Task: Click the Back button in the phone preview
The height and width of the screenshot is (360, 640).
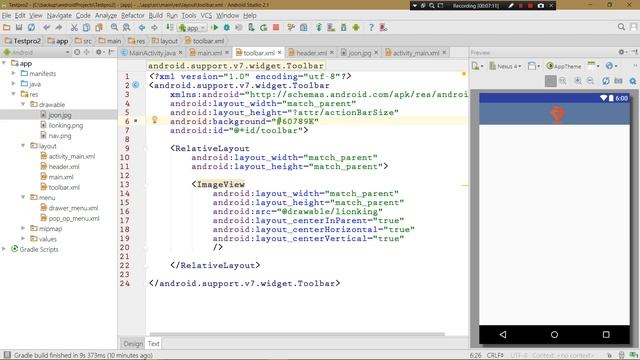Action: (503, 334)
